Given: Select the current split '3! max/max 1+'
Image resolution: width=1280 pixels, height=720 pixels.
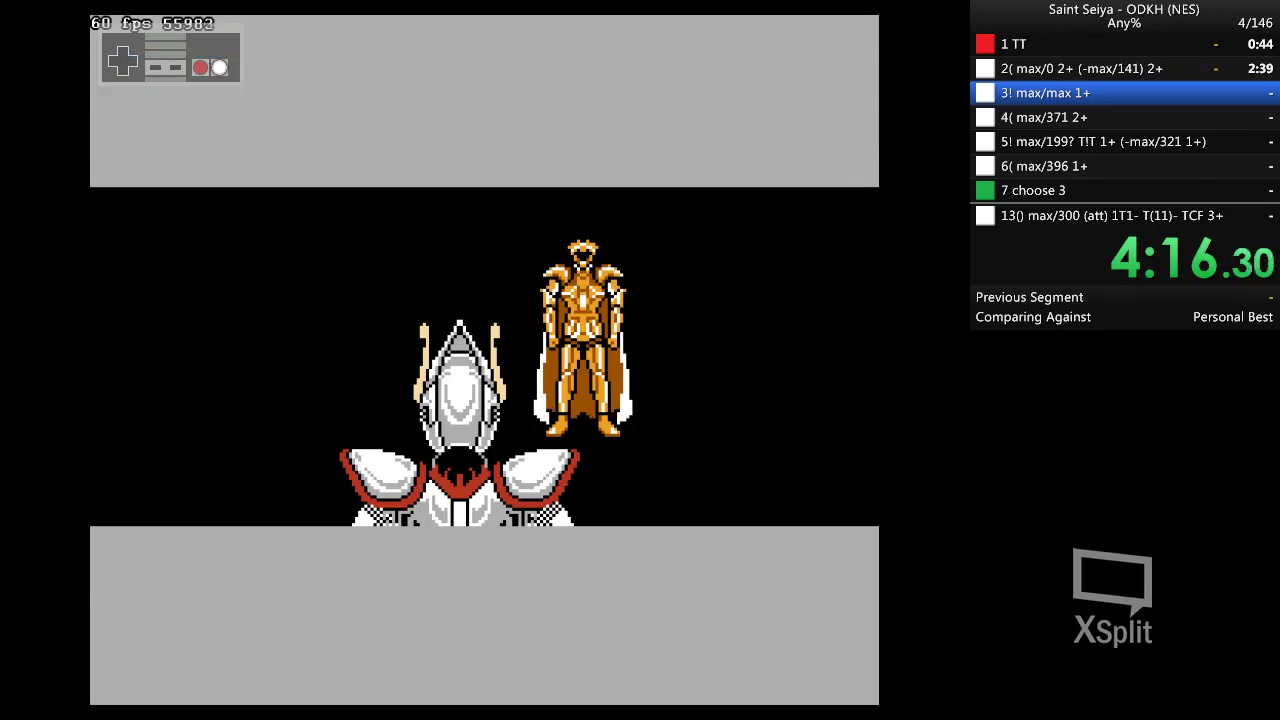Looking at the screenshot, I should pyautogui.click(x=1045, y=93).
